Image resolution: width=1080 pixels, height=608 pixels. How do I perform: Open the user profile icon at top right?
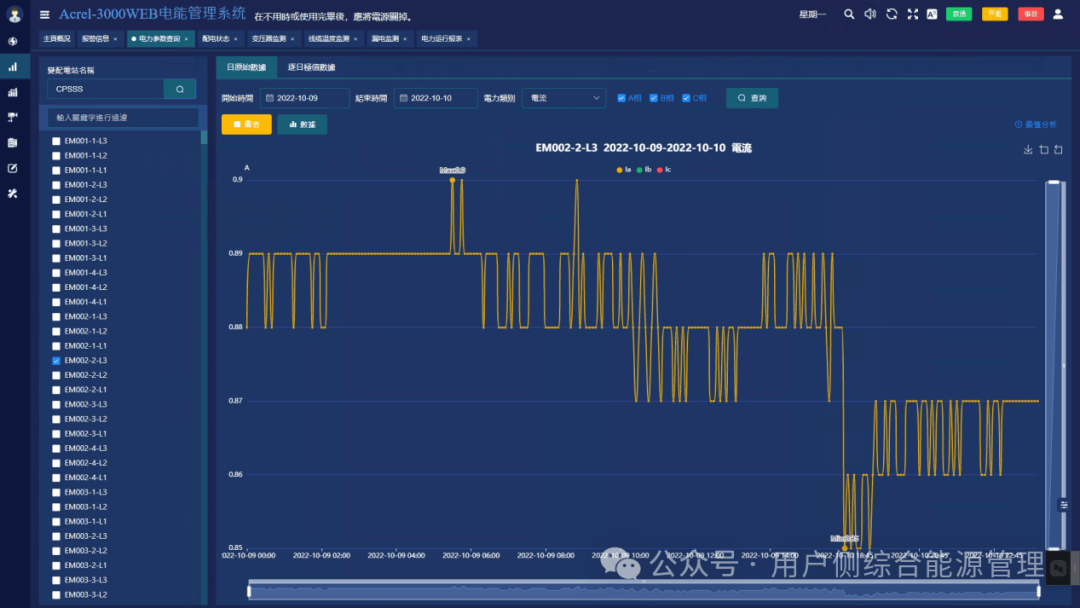click(1058, 14)
